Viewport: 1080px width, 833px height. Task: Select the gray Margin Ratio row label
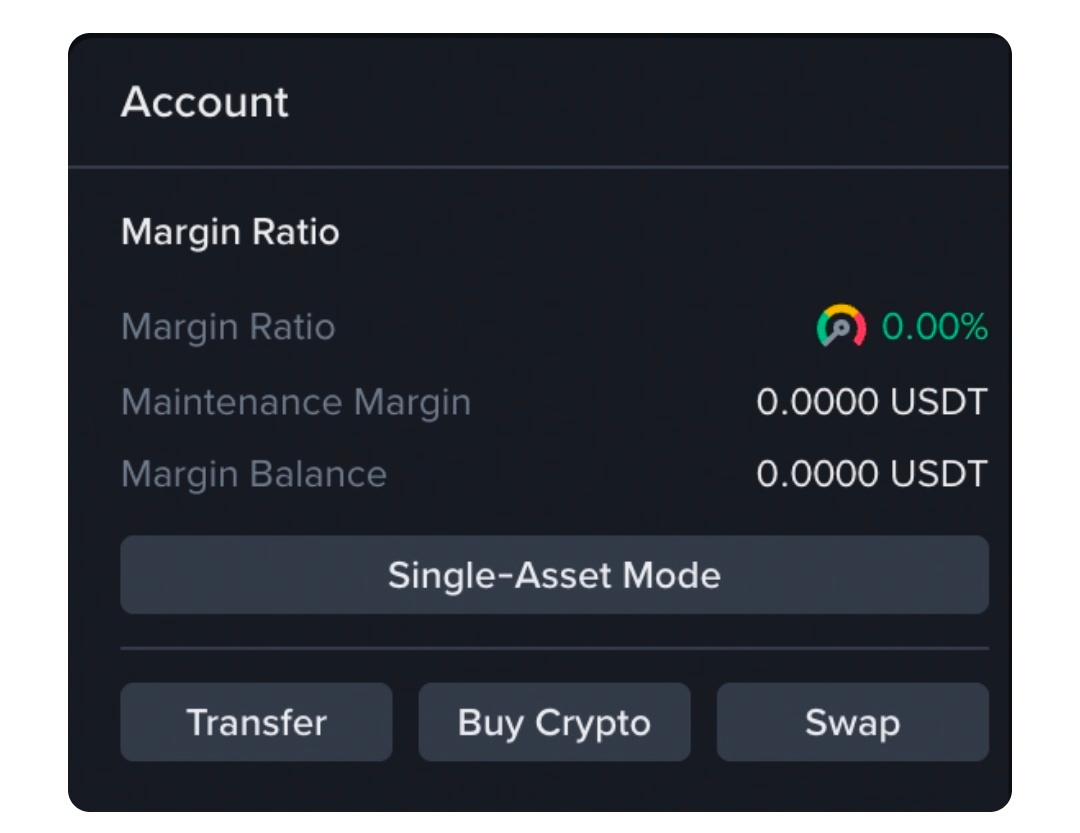pyautogui.click(x=228, y=327)
